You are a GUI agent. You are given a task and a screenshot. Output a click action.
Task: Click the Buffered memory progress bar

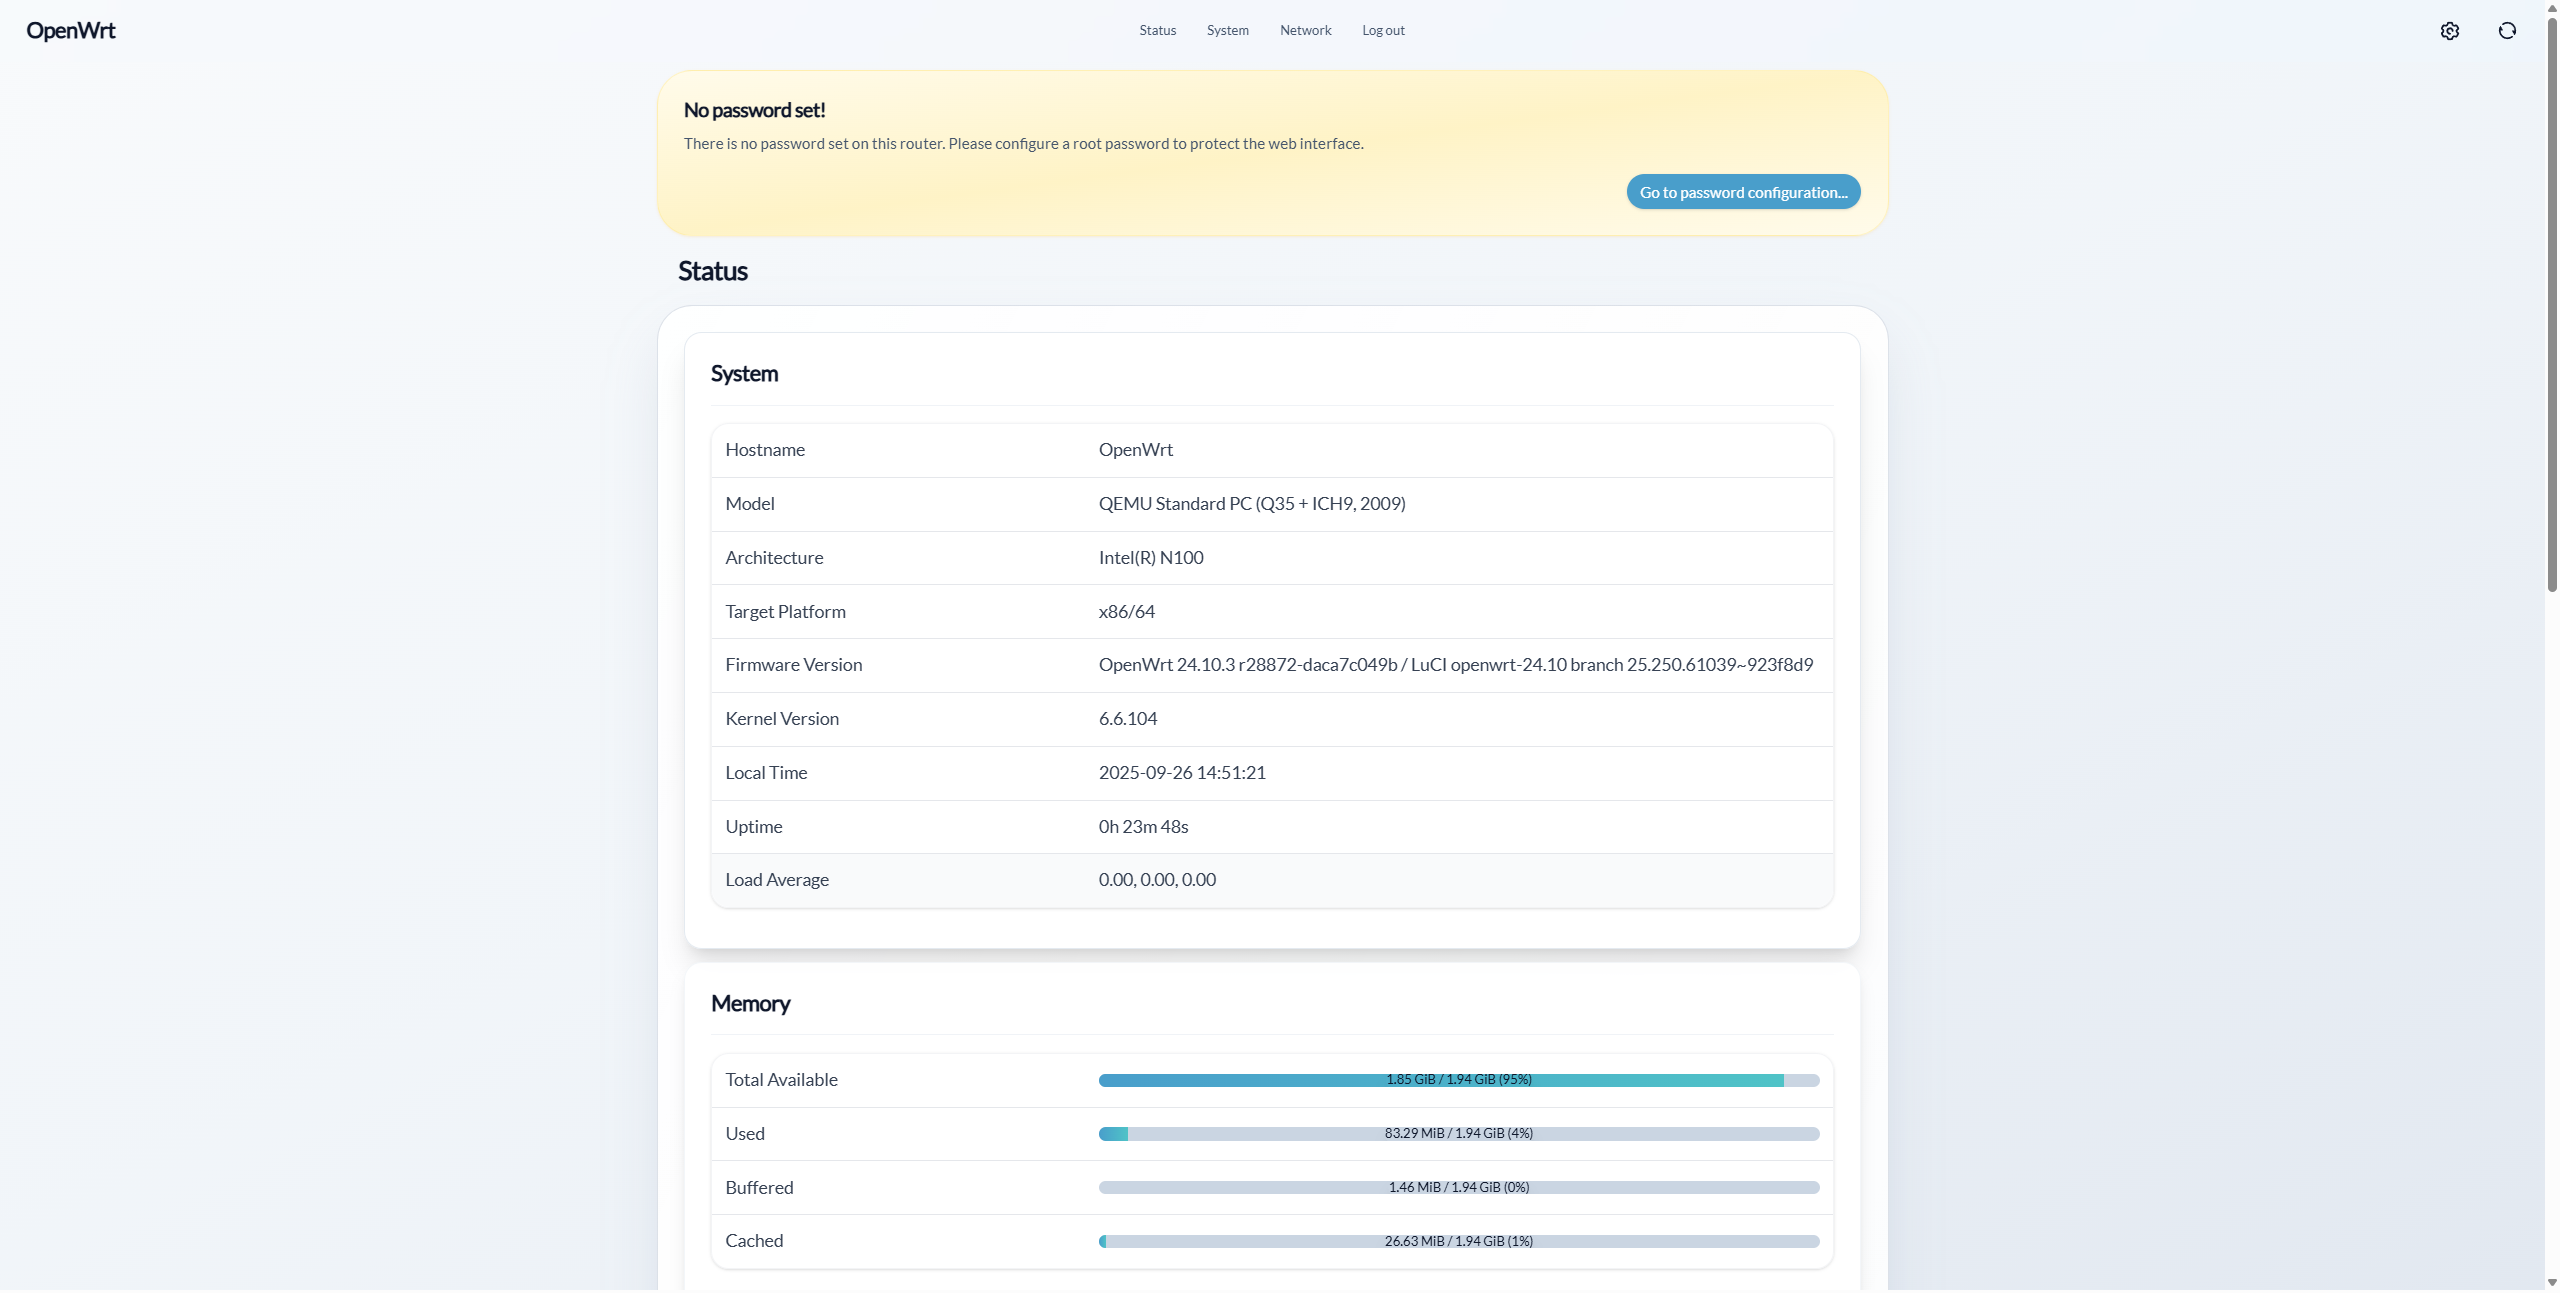coord(1458,1188)
